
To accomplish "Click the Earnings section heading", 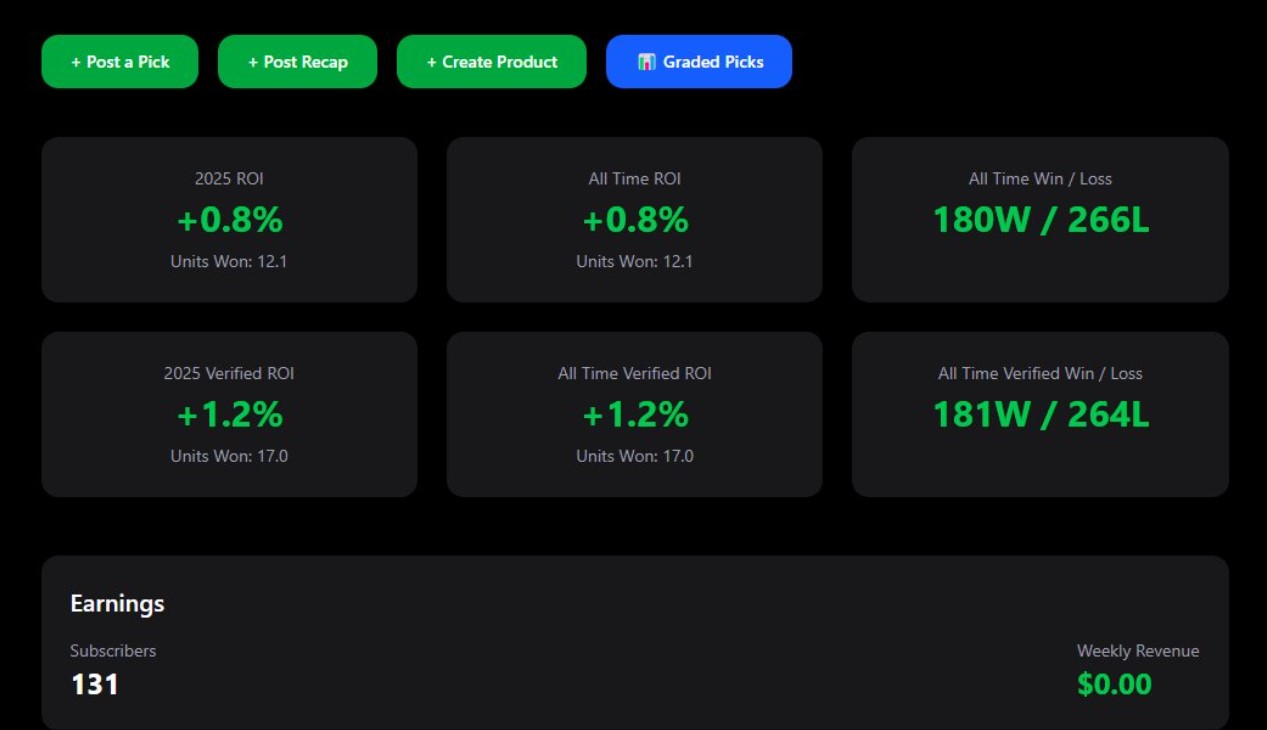I will pos(117,603).
